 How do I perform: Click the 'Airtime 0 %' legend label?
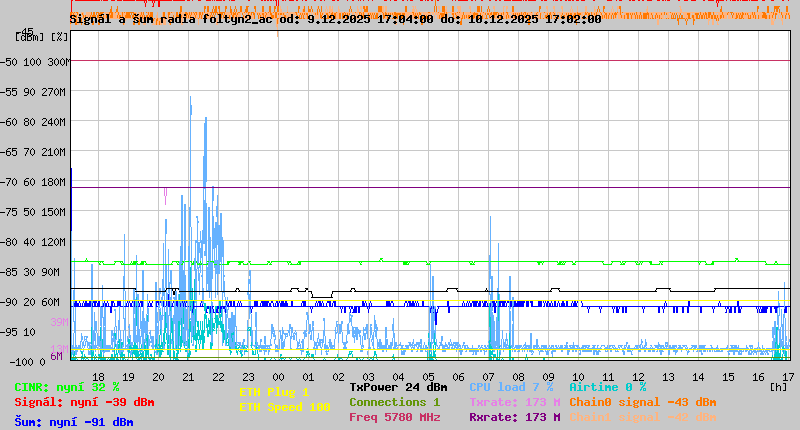608,387
